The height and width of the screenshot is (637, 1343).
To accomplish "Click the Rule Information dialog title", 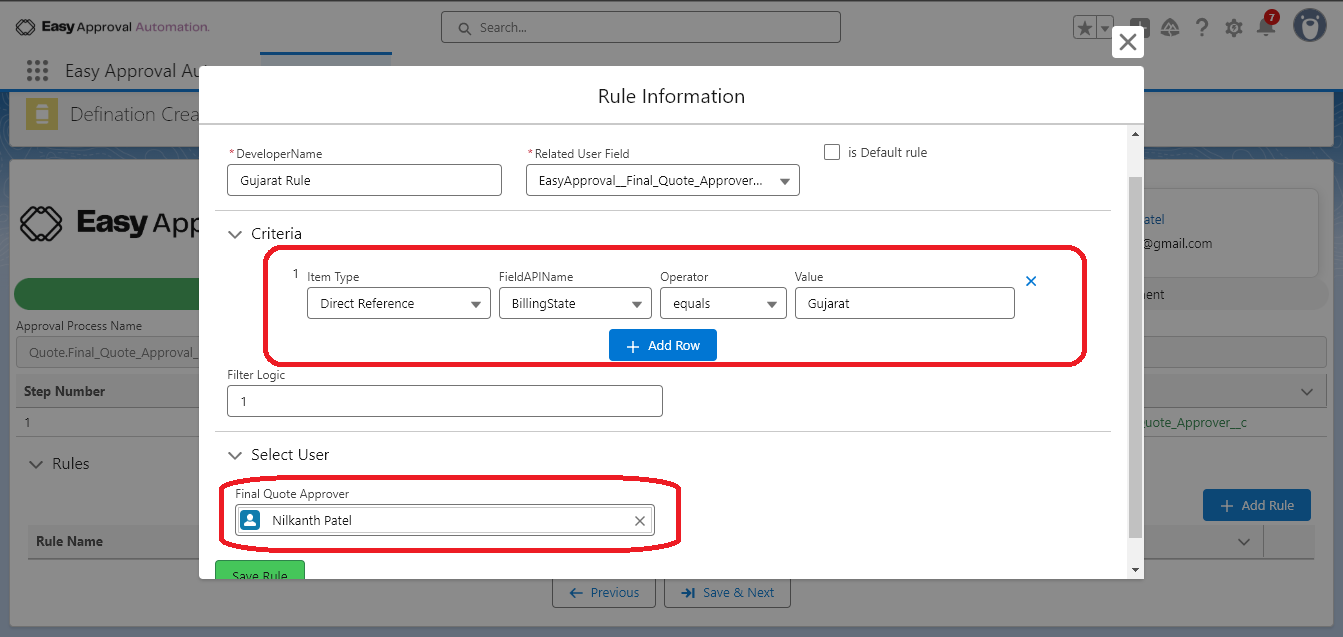I will coord(671,96).
